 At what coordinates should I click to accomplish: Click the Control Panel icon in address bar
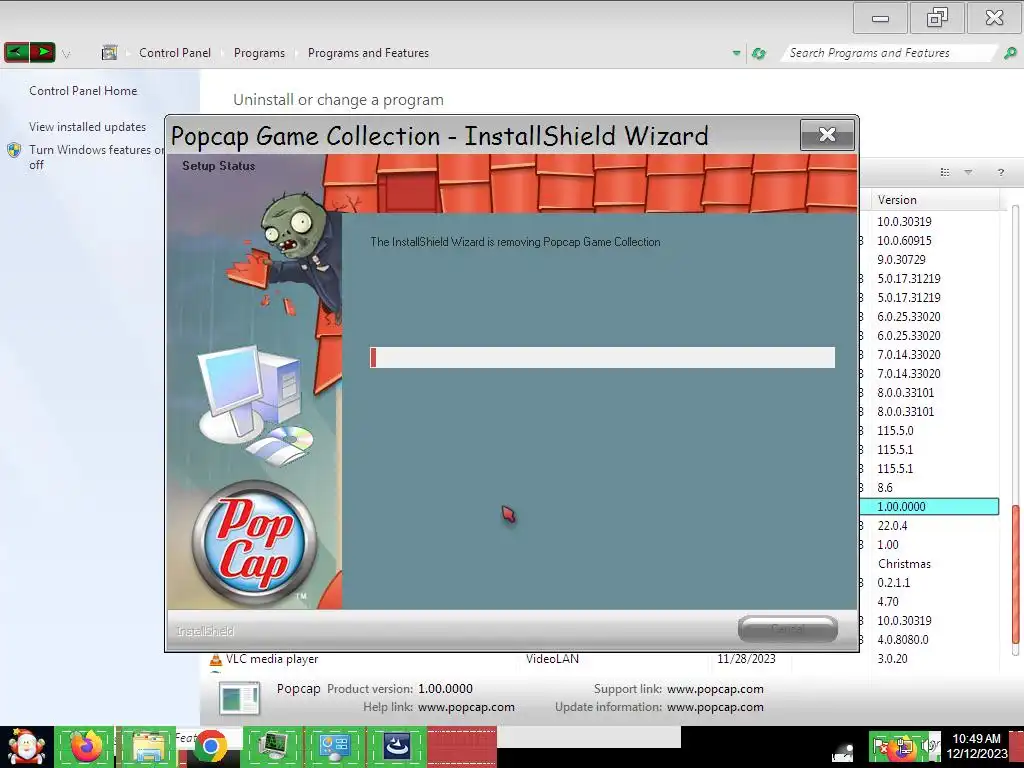click(109, 53)
